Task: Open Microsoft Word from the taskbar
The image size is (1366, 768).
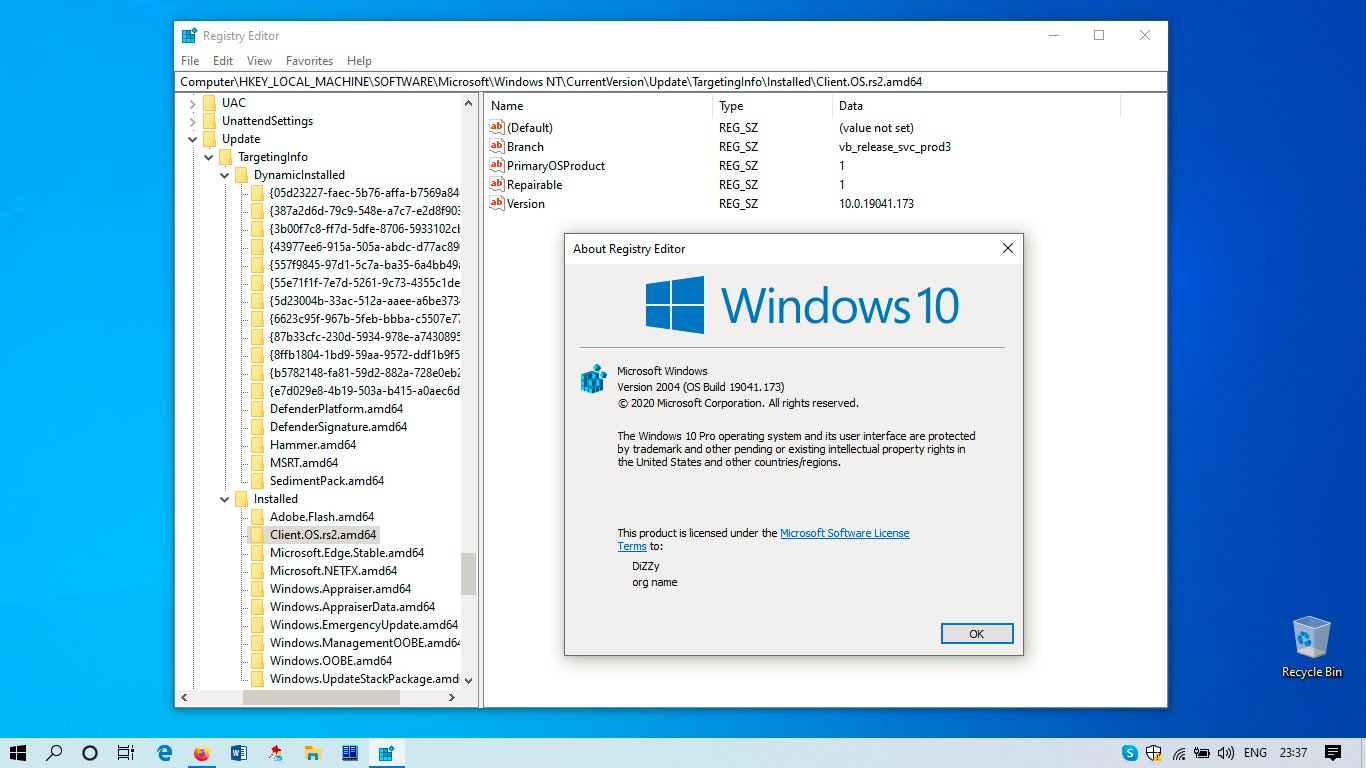Action: pyautogui.click(x=238, y=753)
